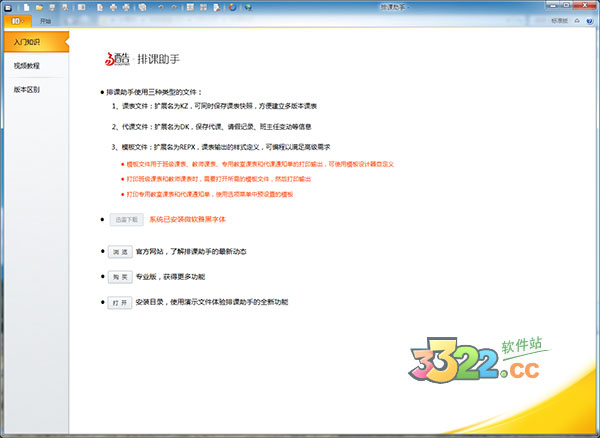The width and height of the screenshot is (600, 438).
Task: Click the 购买 button for professional edition
Action: click(x=120, y=277)
